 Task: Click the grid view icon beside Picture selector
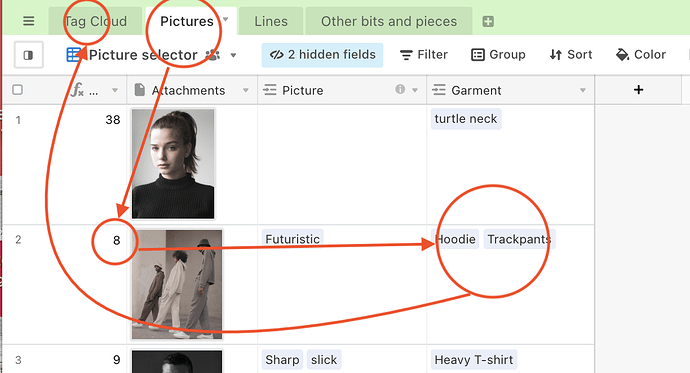[73, 55]
